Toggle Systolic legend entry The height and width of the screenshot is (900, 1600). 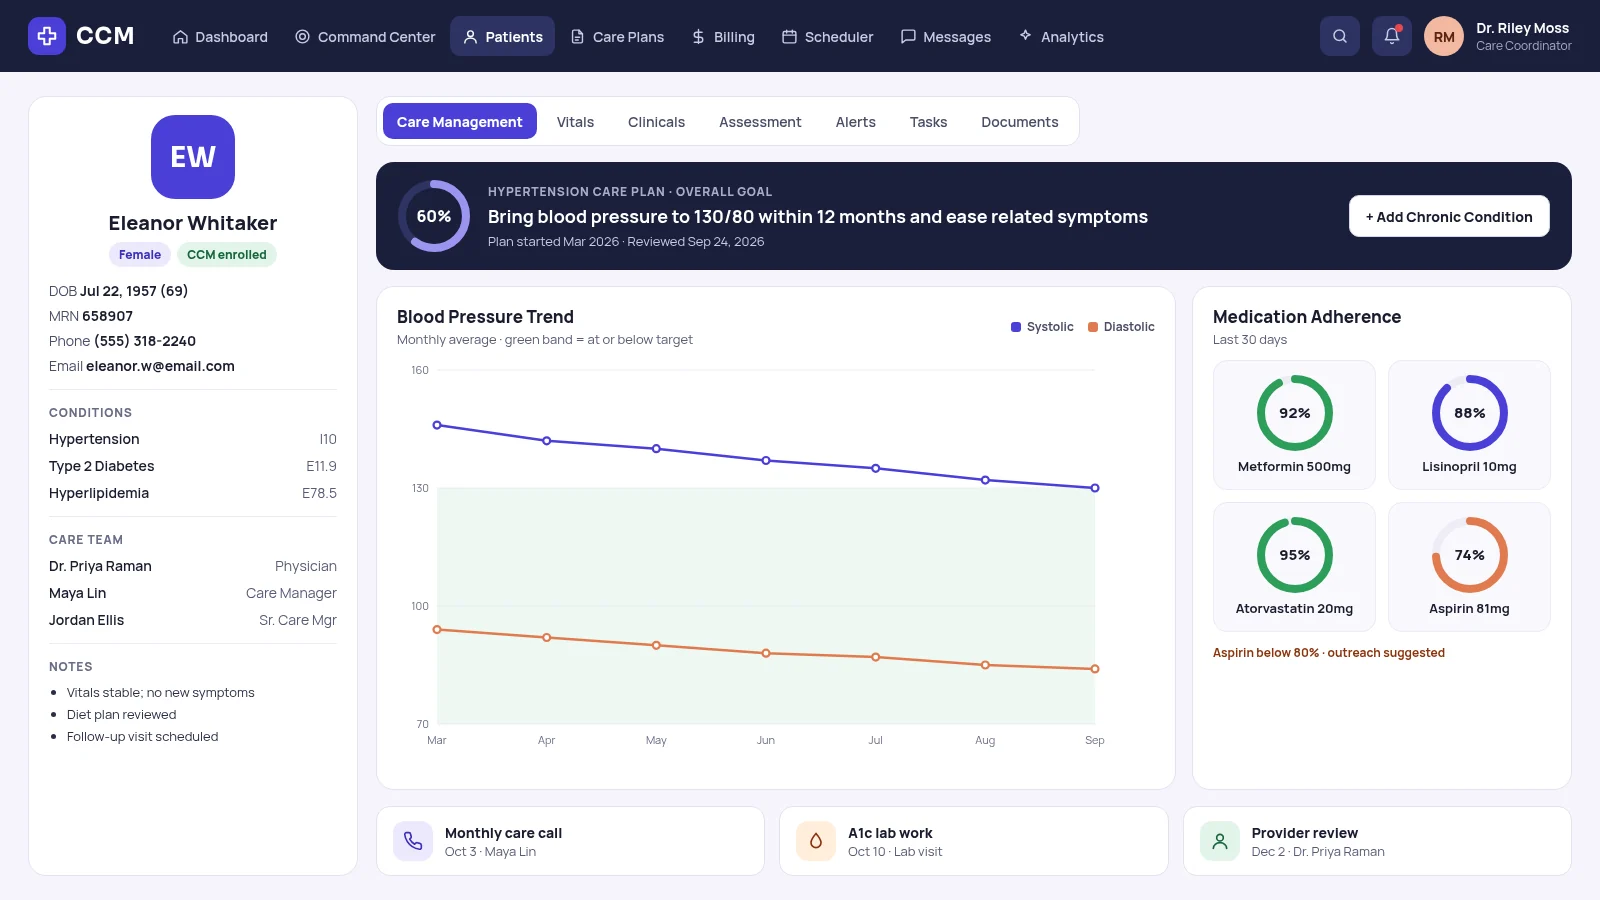coord(1042,327)
